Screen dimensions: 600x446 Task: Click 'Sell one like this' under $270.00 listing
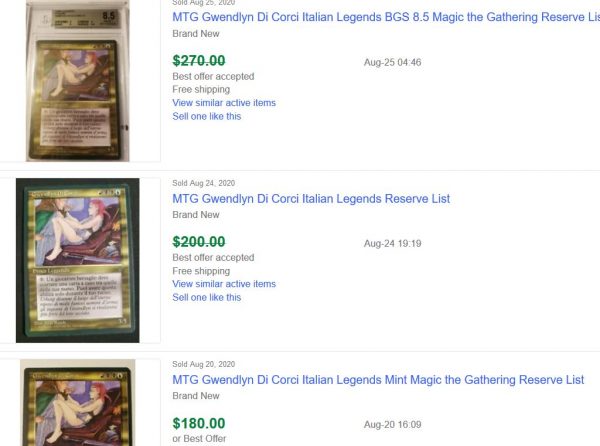click(207, 116)
